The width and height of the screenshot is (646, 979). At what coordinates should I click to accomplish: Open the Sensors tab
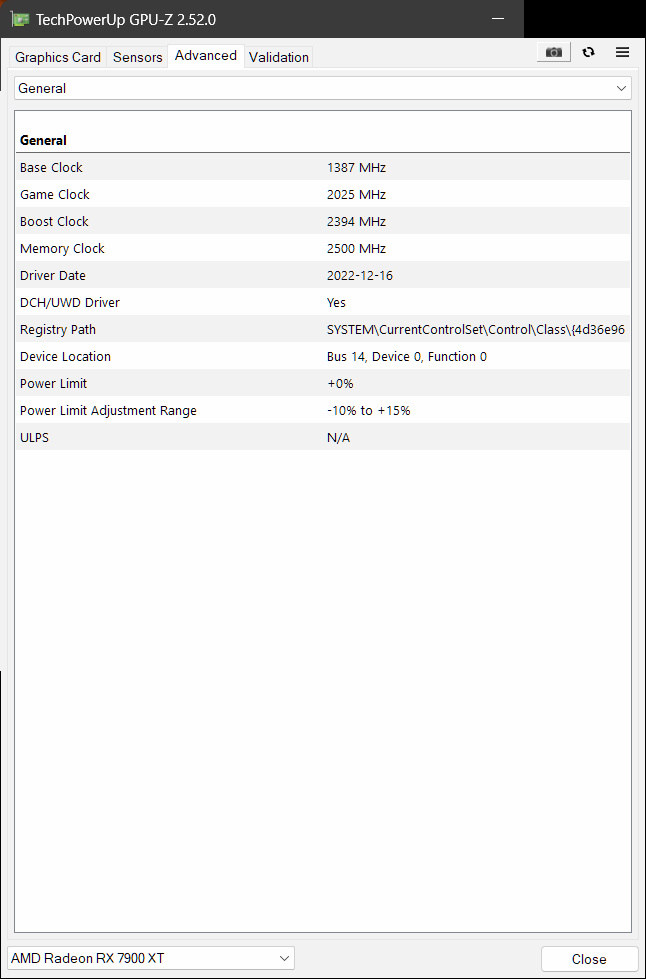(137, 57)
